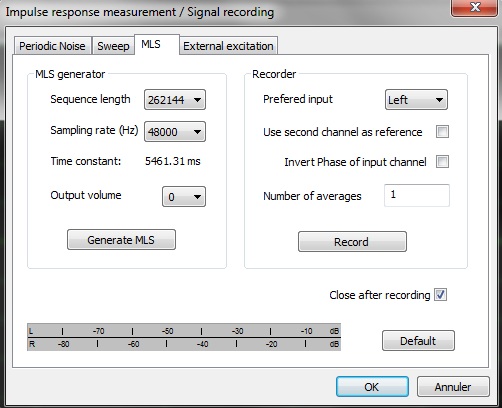Click the MLS generator group title

[70, 74]
